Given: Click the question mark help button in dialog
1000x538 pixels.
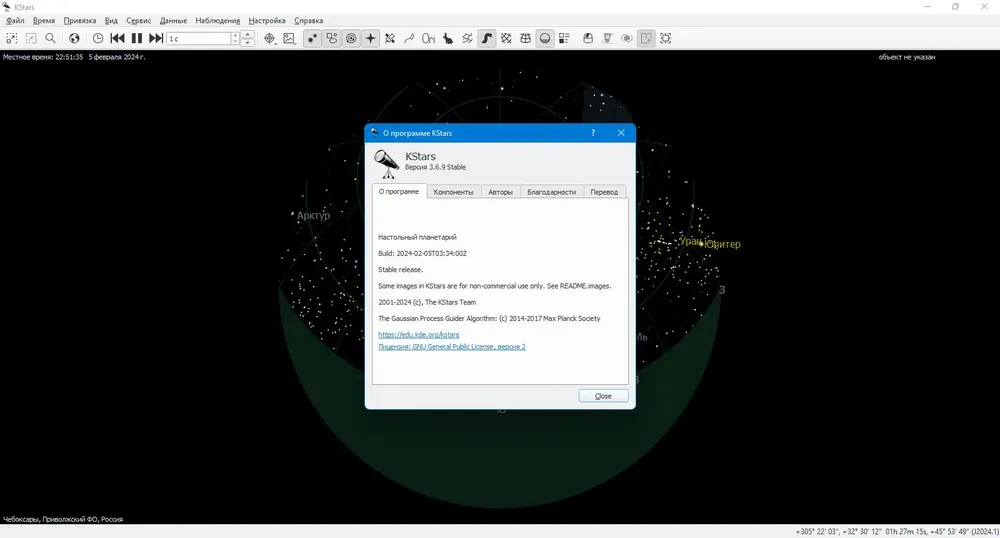Looking at the screenshot, I should coord(593,133).
